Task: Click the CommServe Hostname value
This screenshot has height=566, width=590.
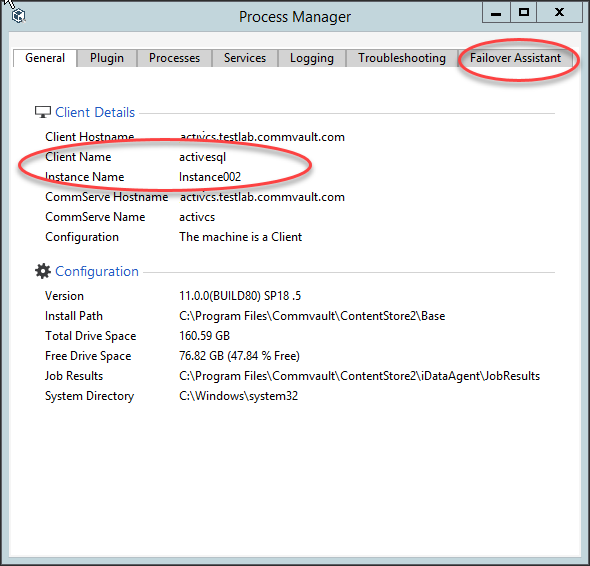Action: 262,197
